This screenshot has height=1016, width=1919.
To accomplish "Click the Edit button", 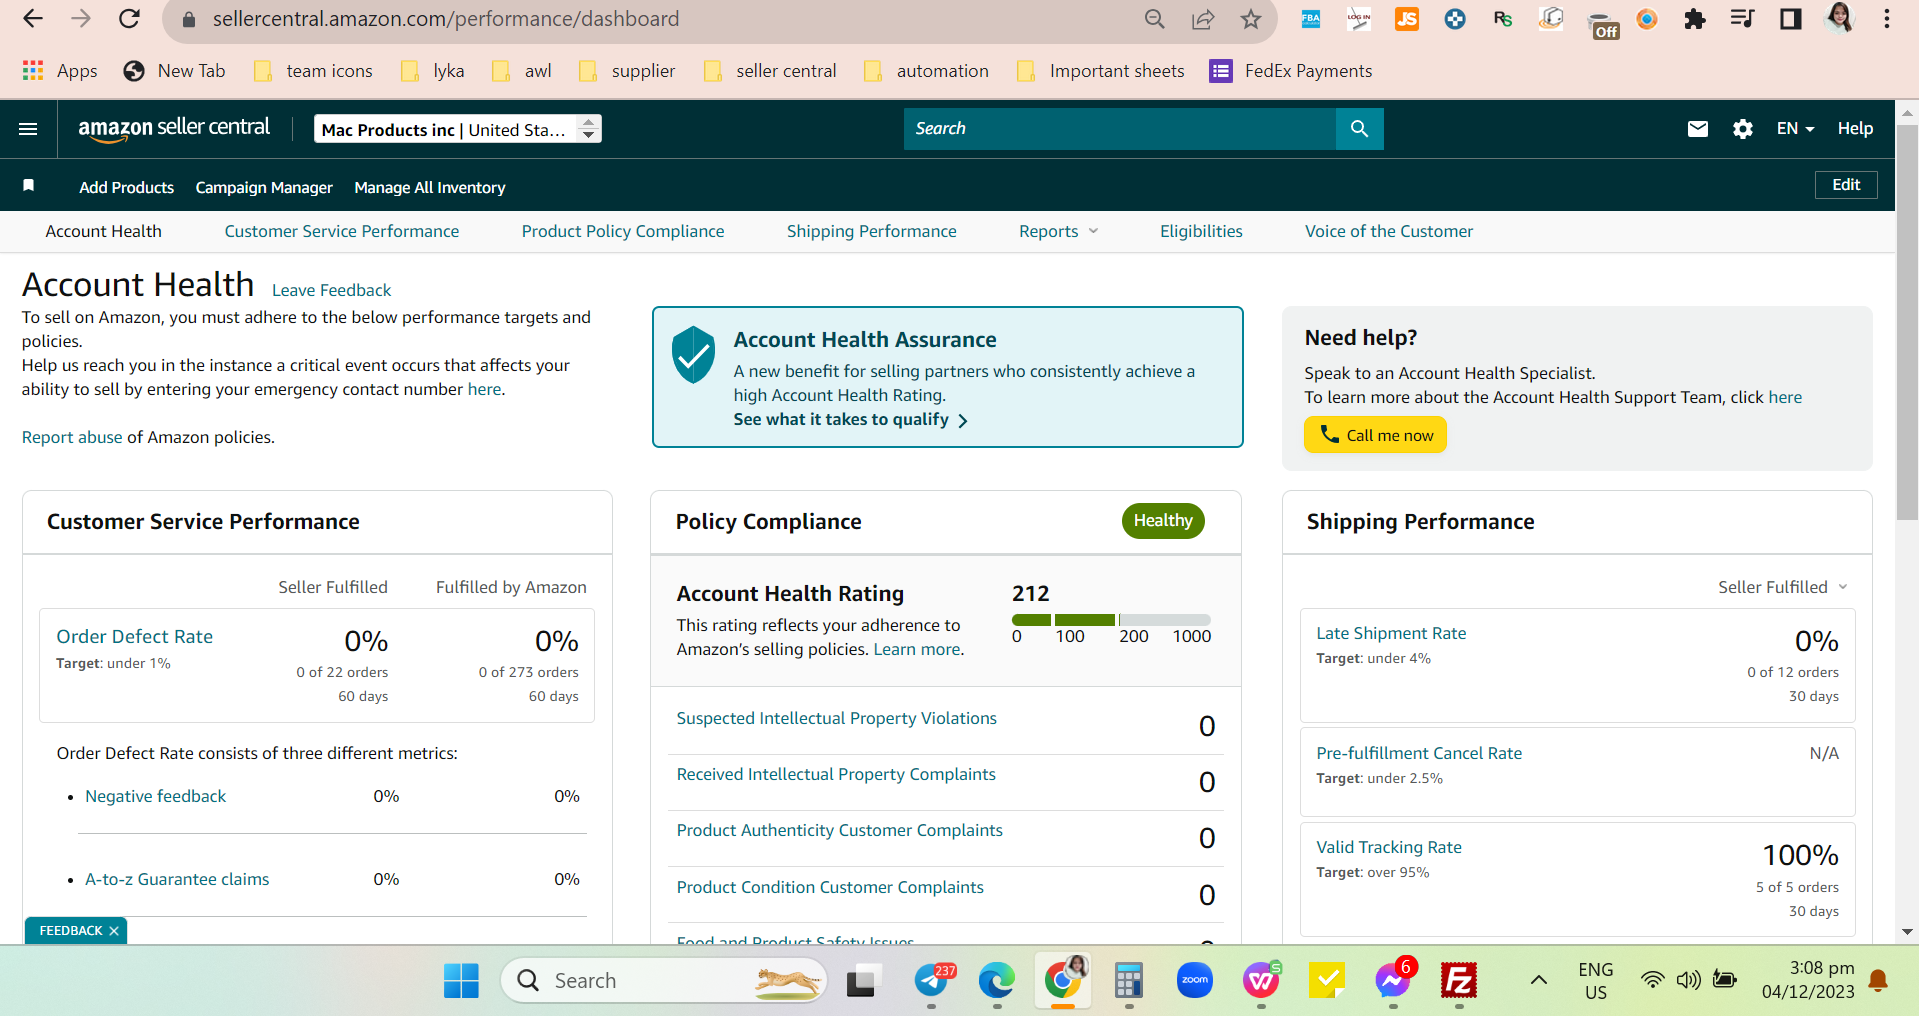I will coord(1846,185).
